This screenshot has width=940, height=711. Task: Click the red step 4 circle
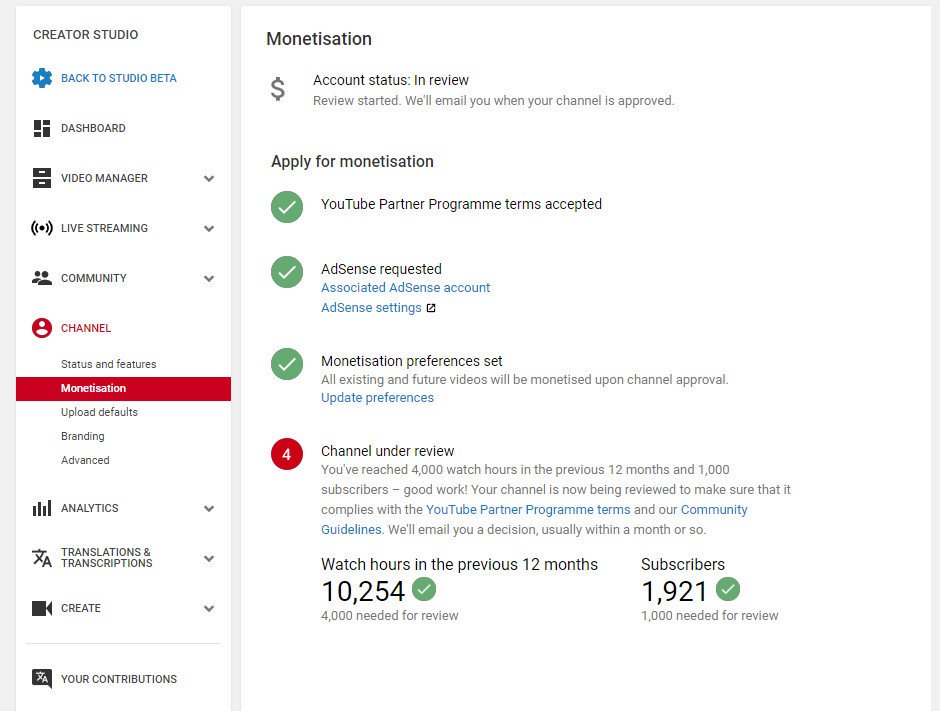(287, 454)
